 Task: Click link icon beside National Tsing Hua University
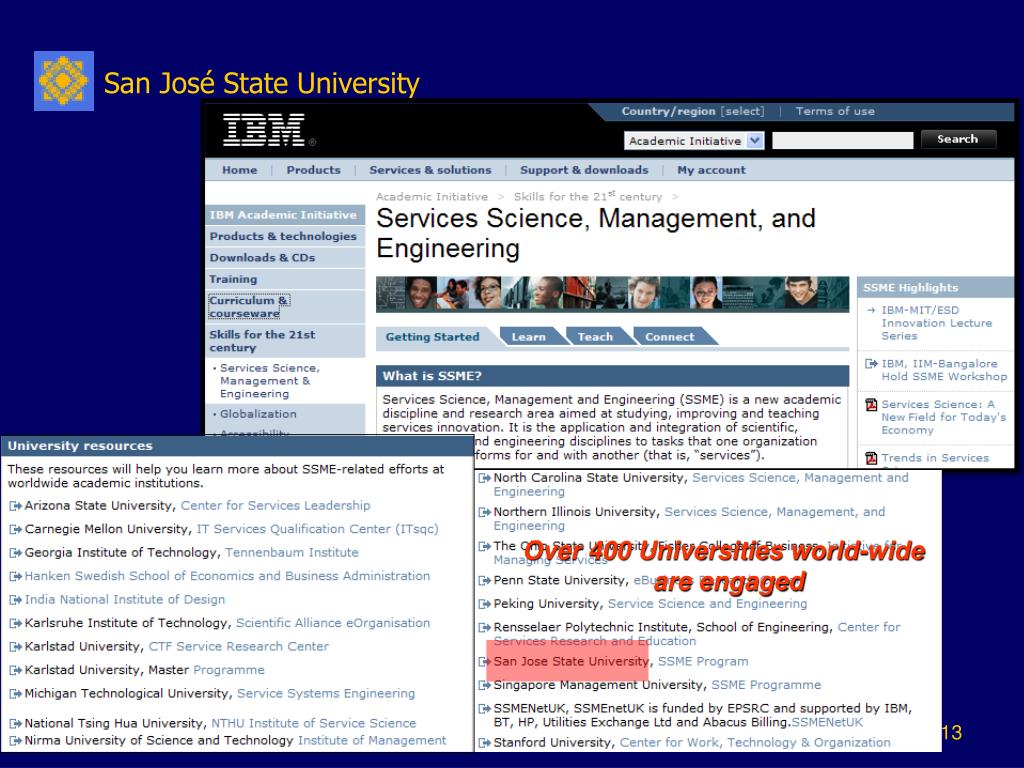pyautogui.click(x=14, y=724)
